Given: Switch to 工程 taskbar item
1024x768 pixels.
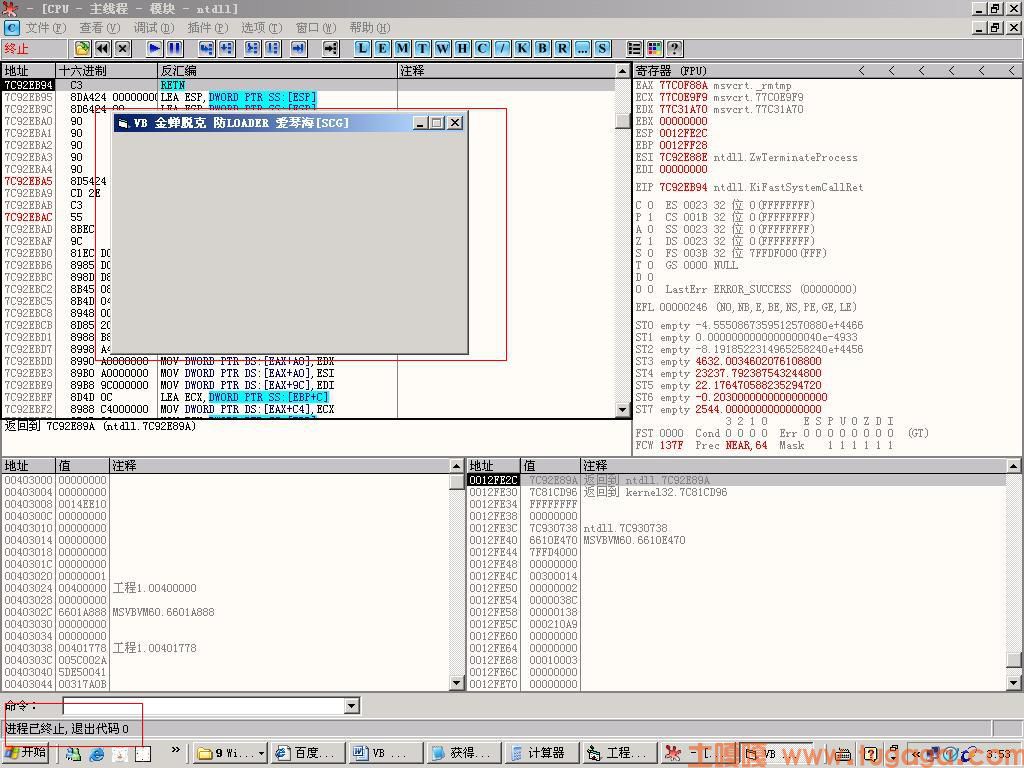Looking at the screenshot, I should tap(618, 753).
